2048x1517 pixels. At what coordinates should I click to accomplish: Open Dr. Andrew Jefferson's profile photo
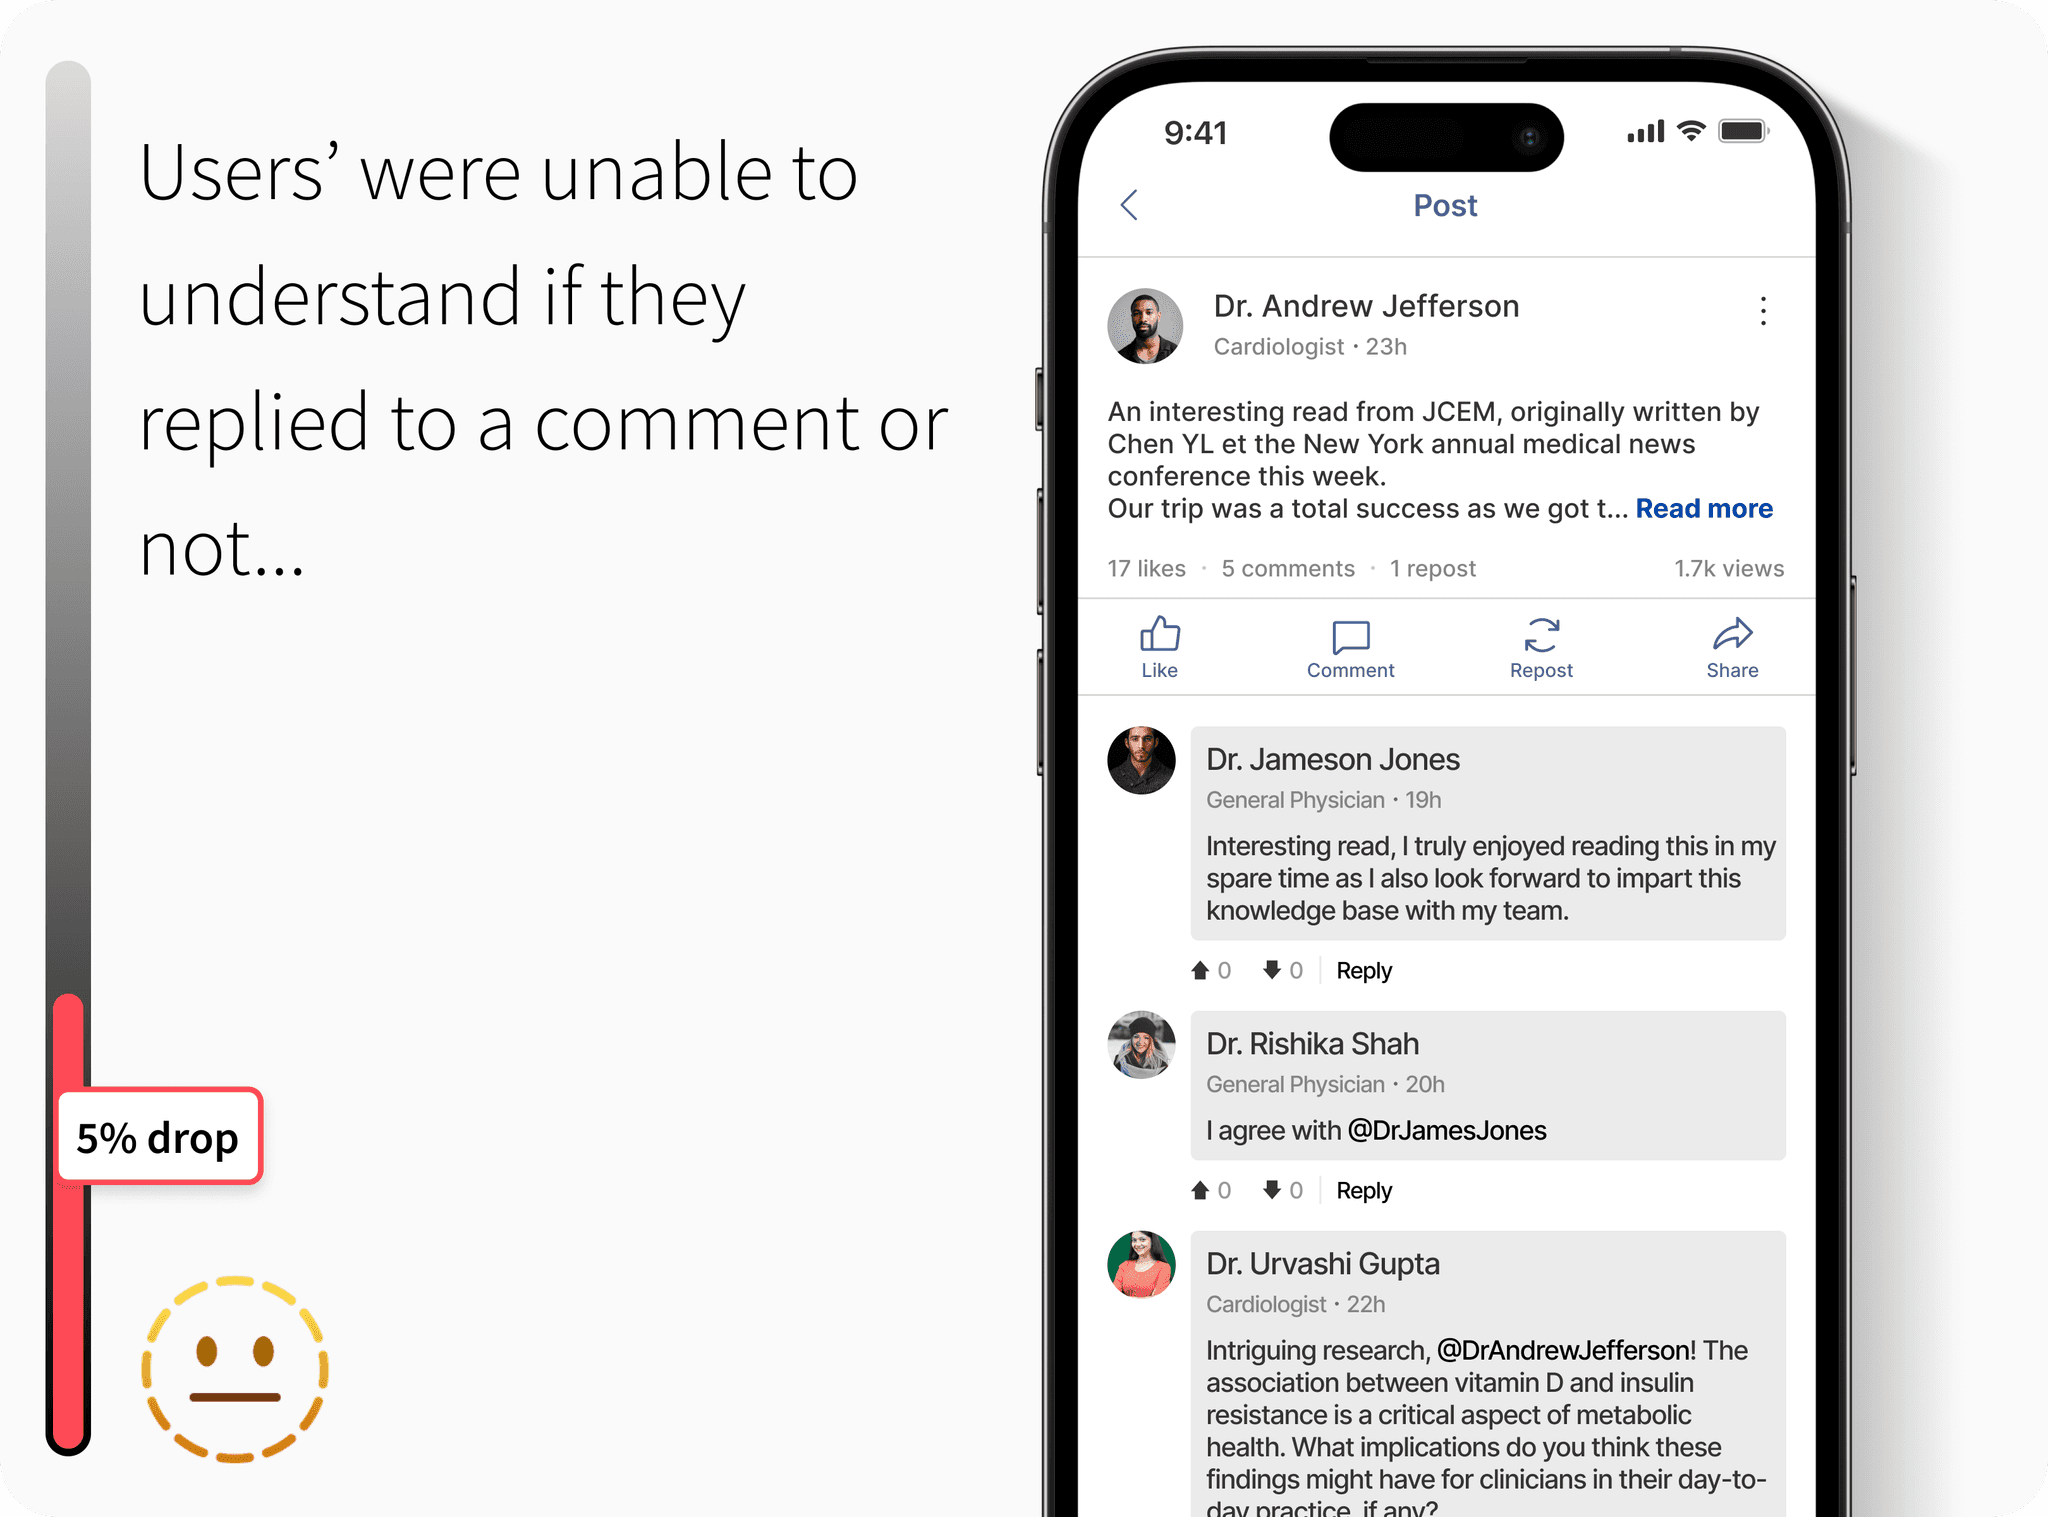point(1145,326)
